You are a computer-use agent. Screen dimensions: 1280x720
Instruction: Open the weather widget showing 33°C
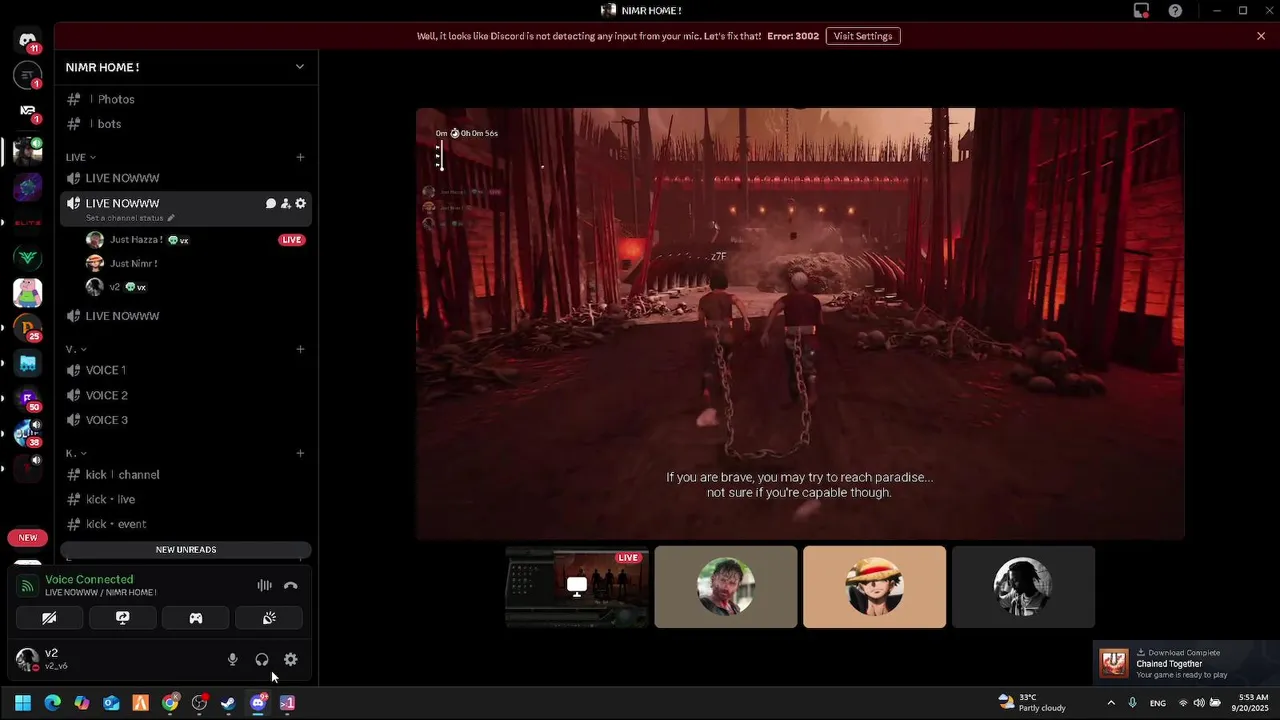click(x=1032, y=702)
